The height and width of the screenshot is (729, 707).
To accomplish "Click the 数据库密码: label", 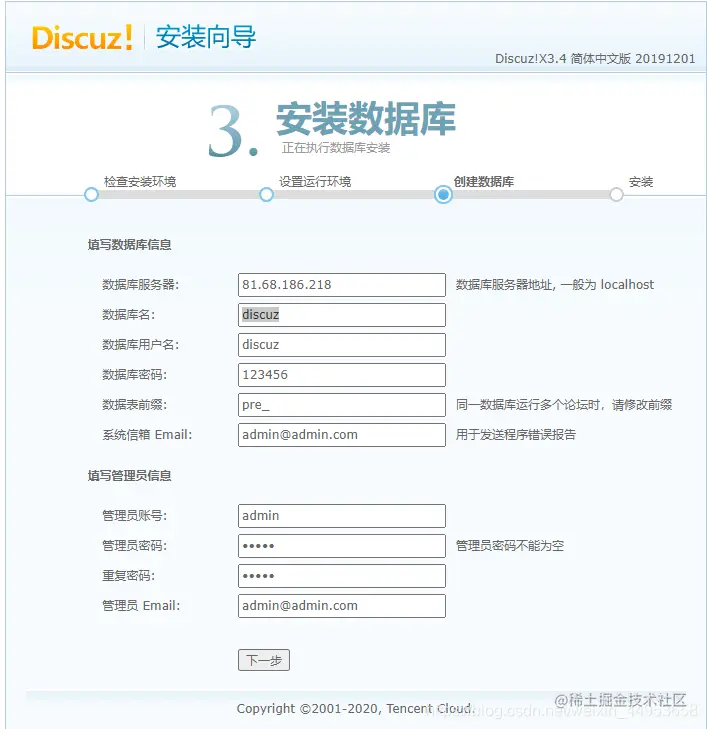I will pyautogui.click(x=134, y=375).
